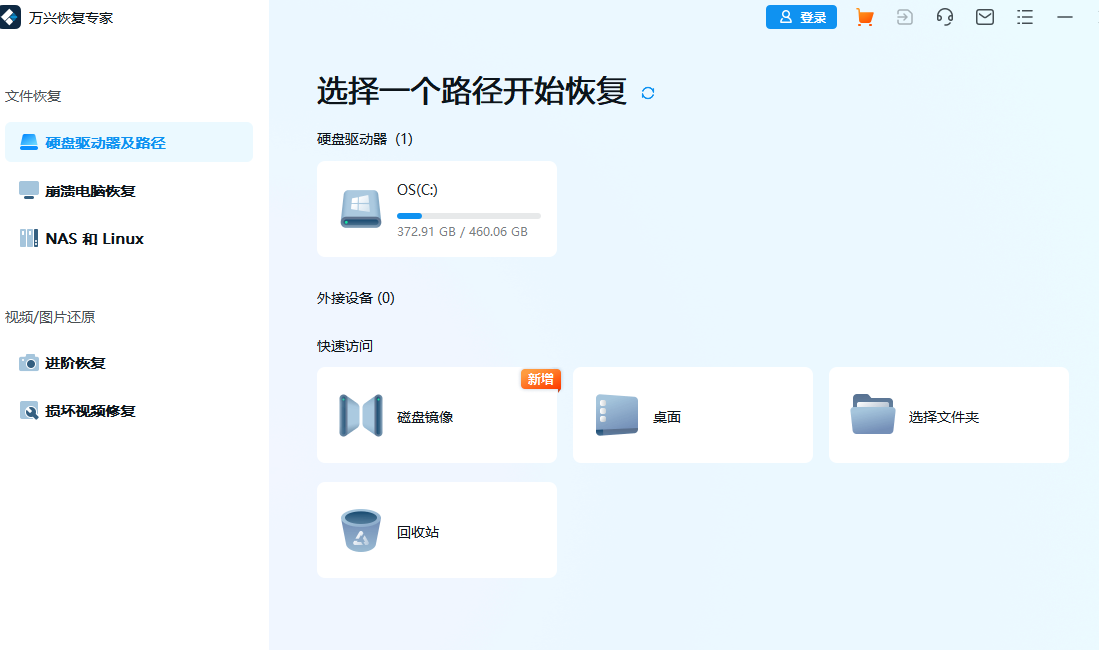1099x650 pixels.
Task: Click the sign-in transfer arrow icon
Action: pos(904,17)
